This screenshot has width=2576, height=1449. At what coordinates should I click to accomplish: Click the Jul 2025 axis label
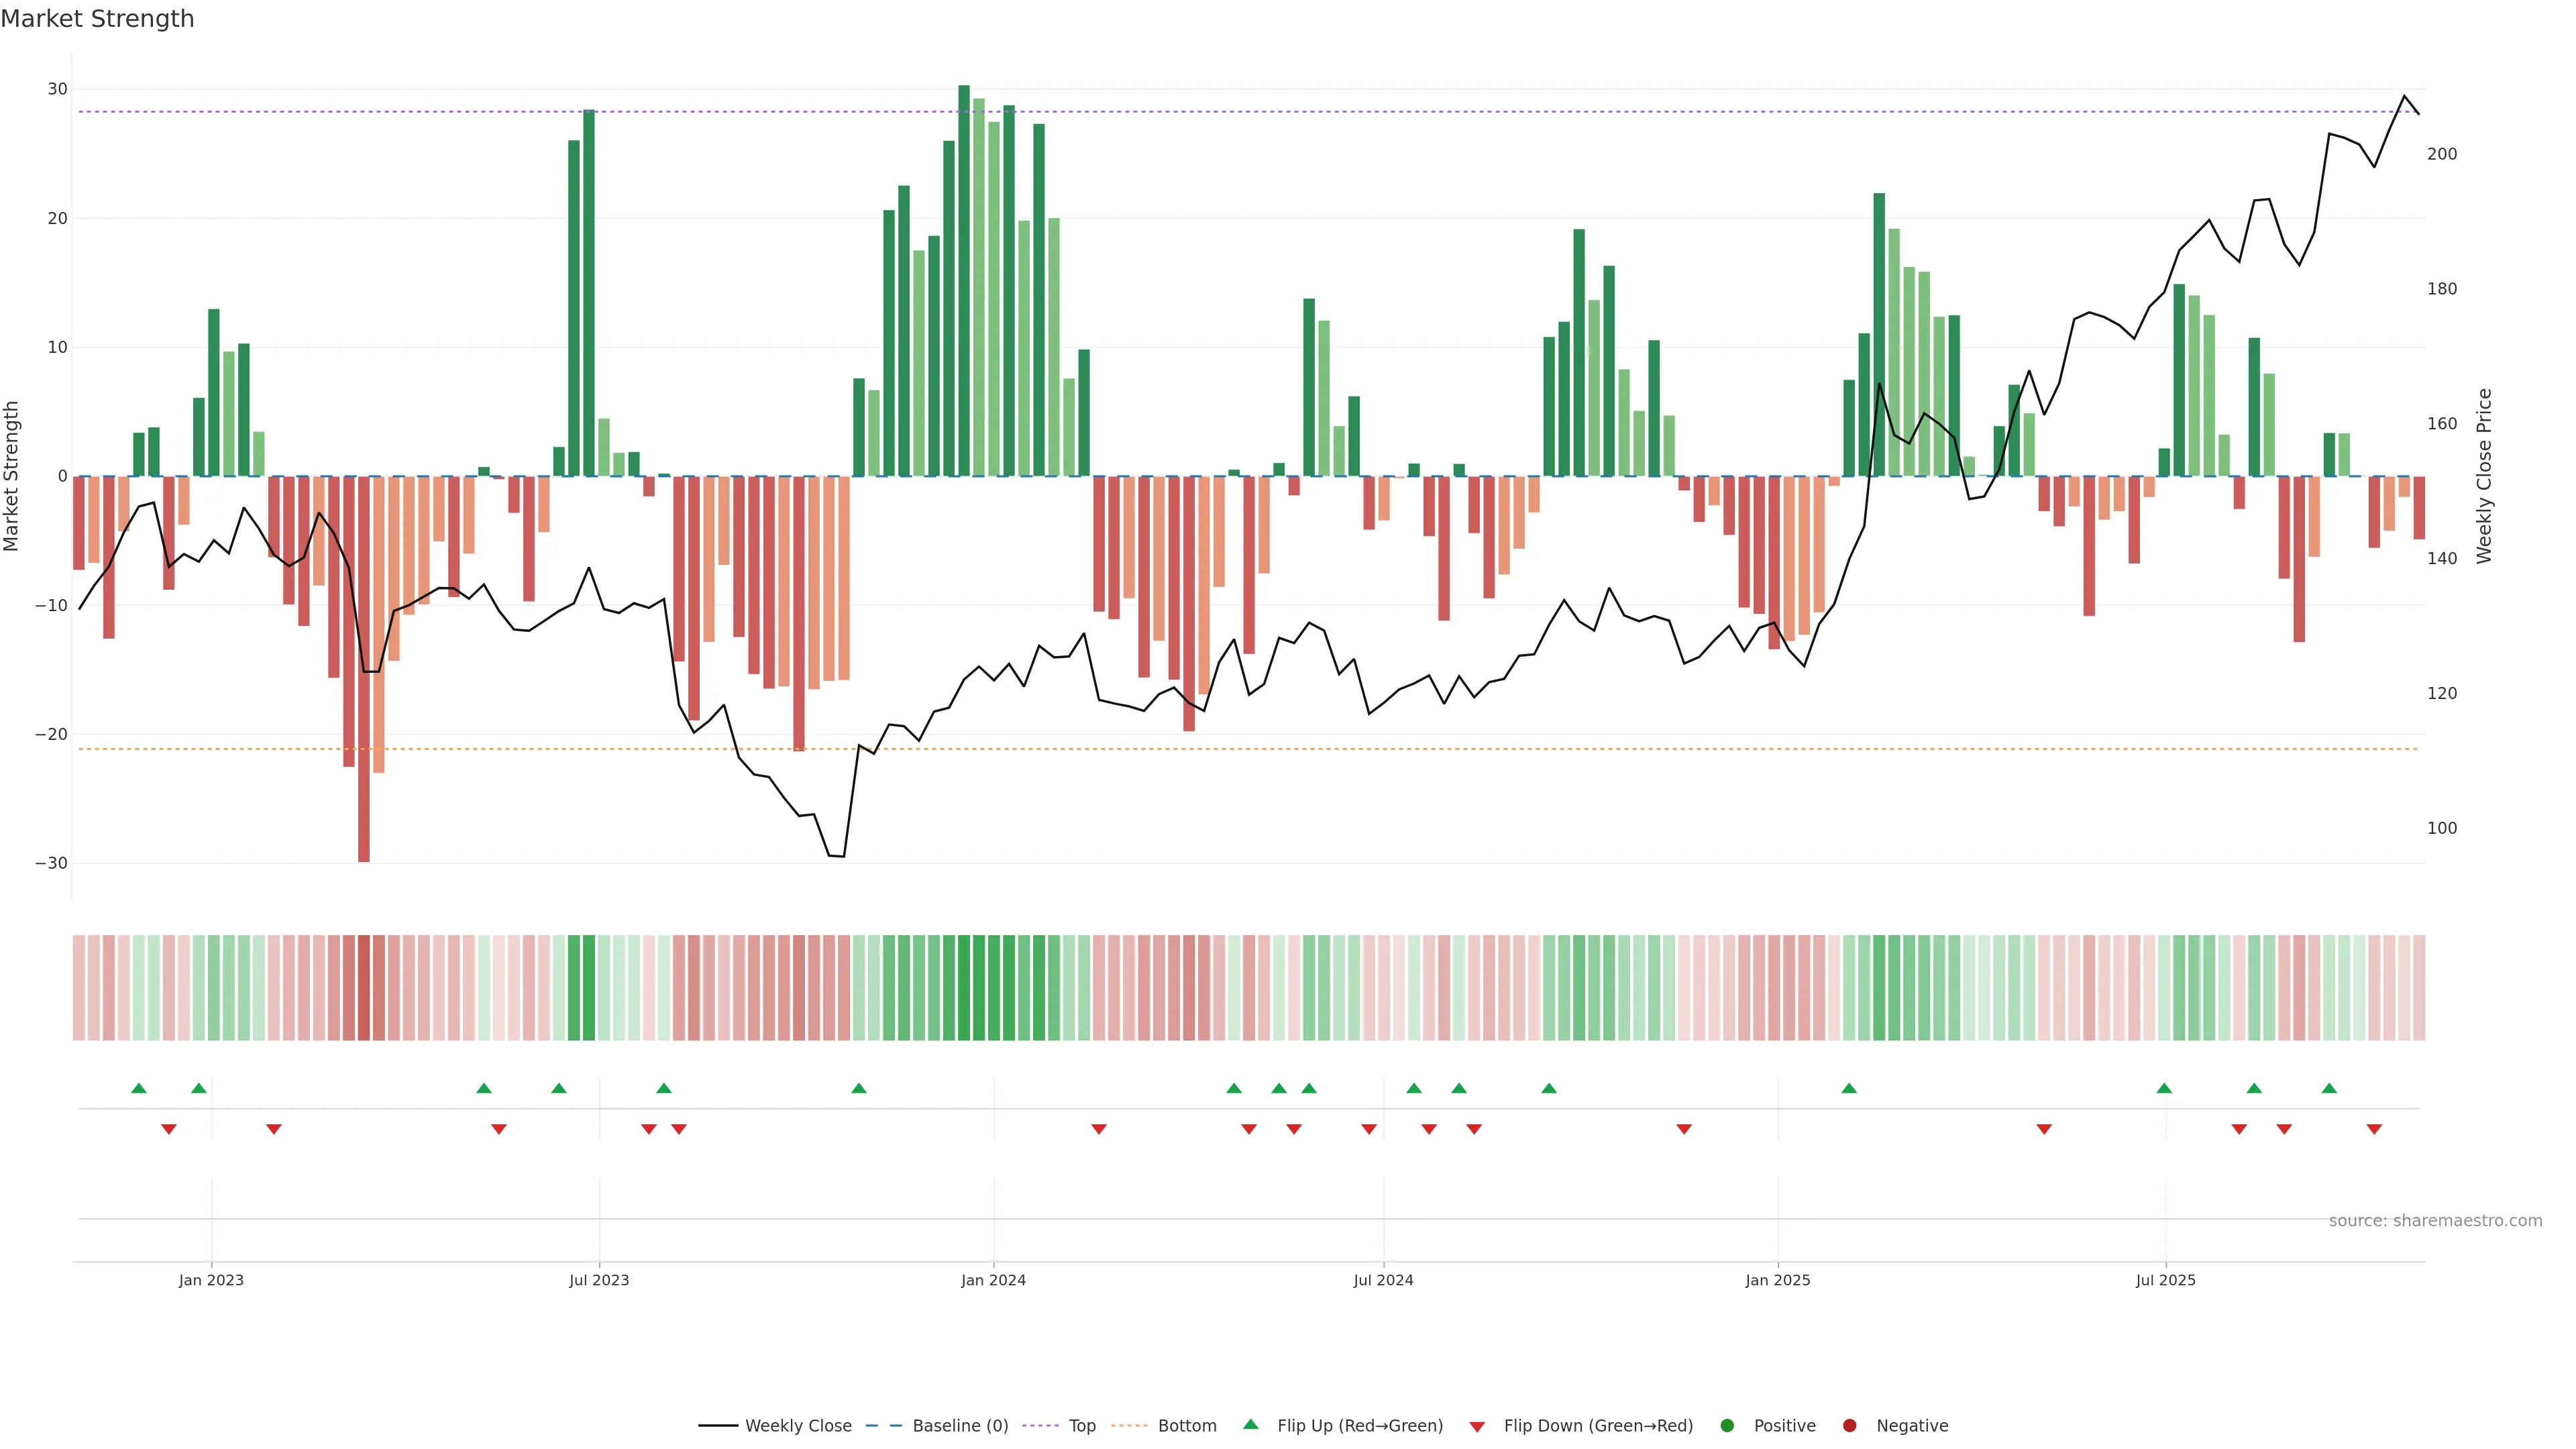(x=2165, y=1280)
